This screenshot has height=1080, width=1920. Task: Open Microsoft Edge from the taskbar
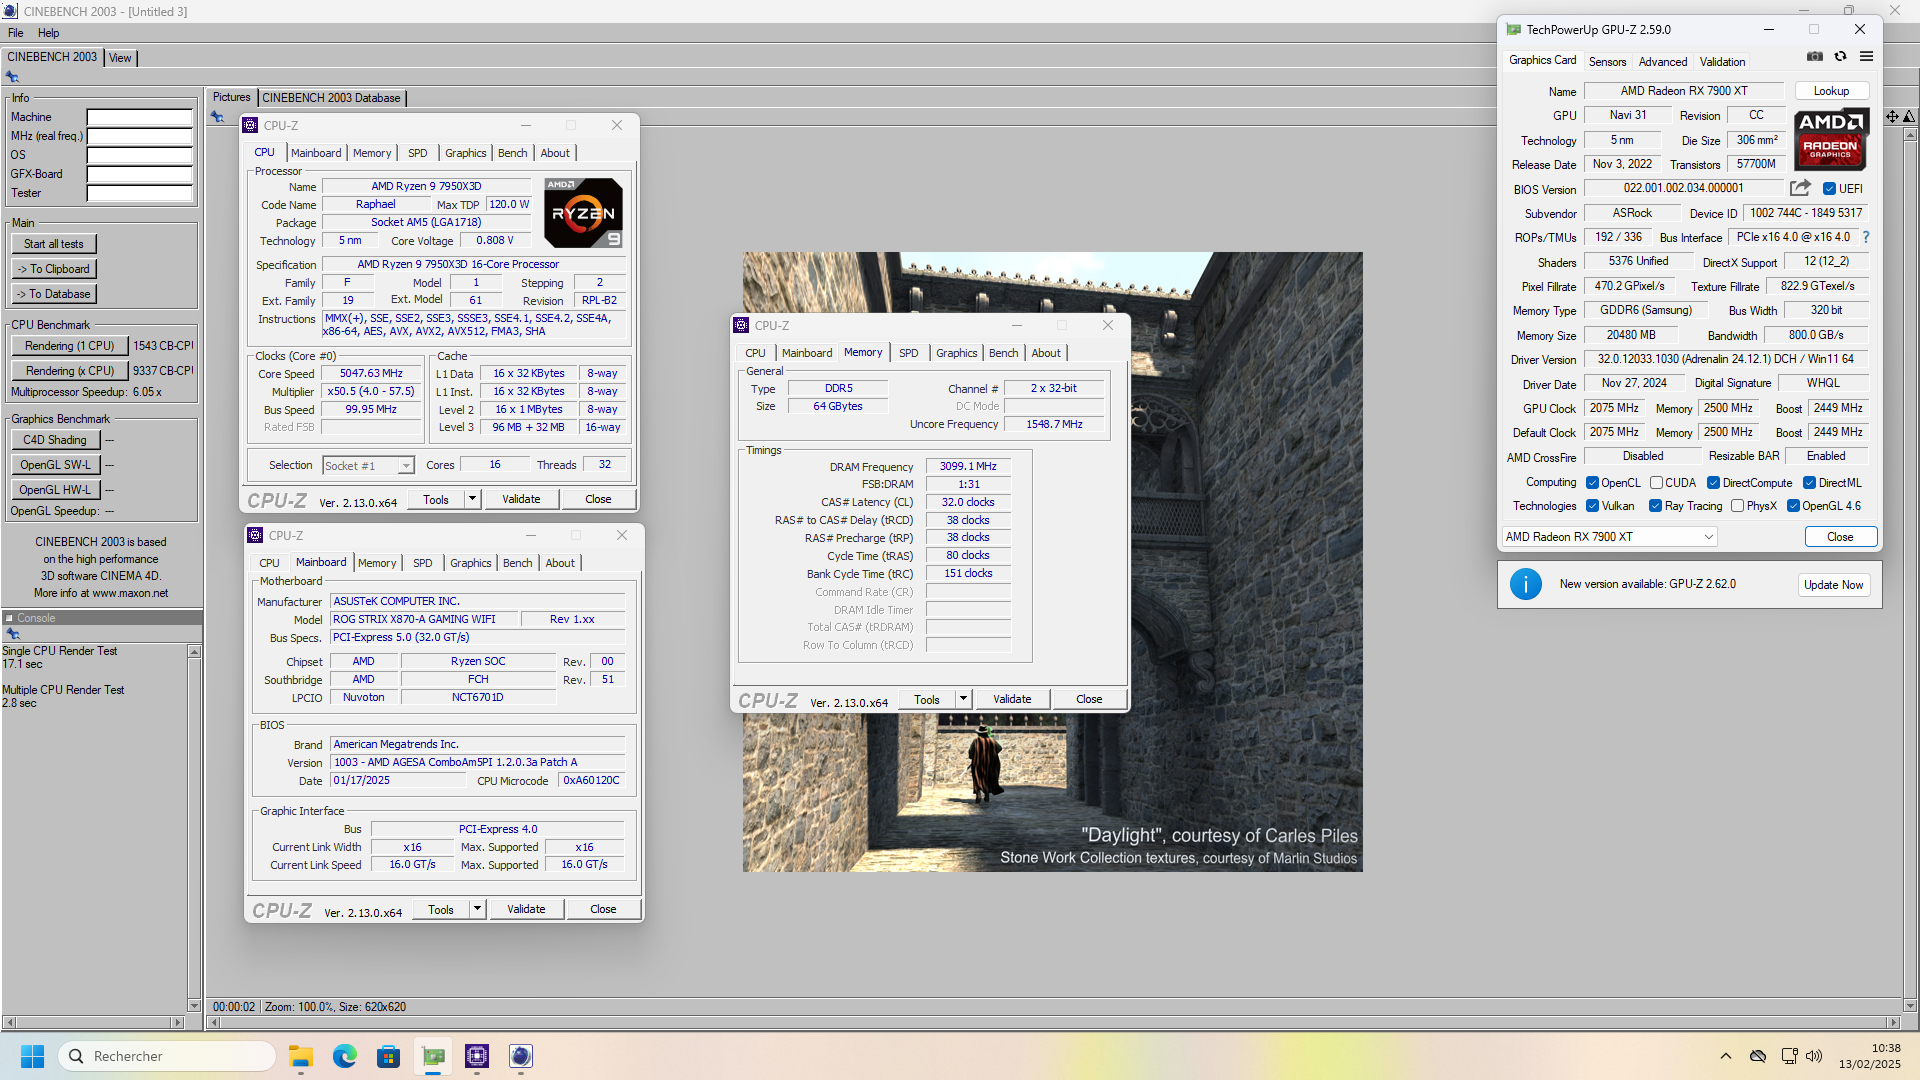pos(345,1056)
